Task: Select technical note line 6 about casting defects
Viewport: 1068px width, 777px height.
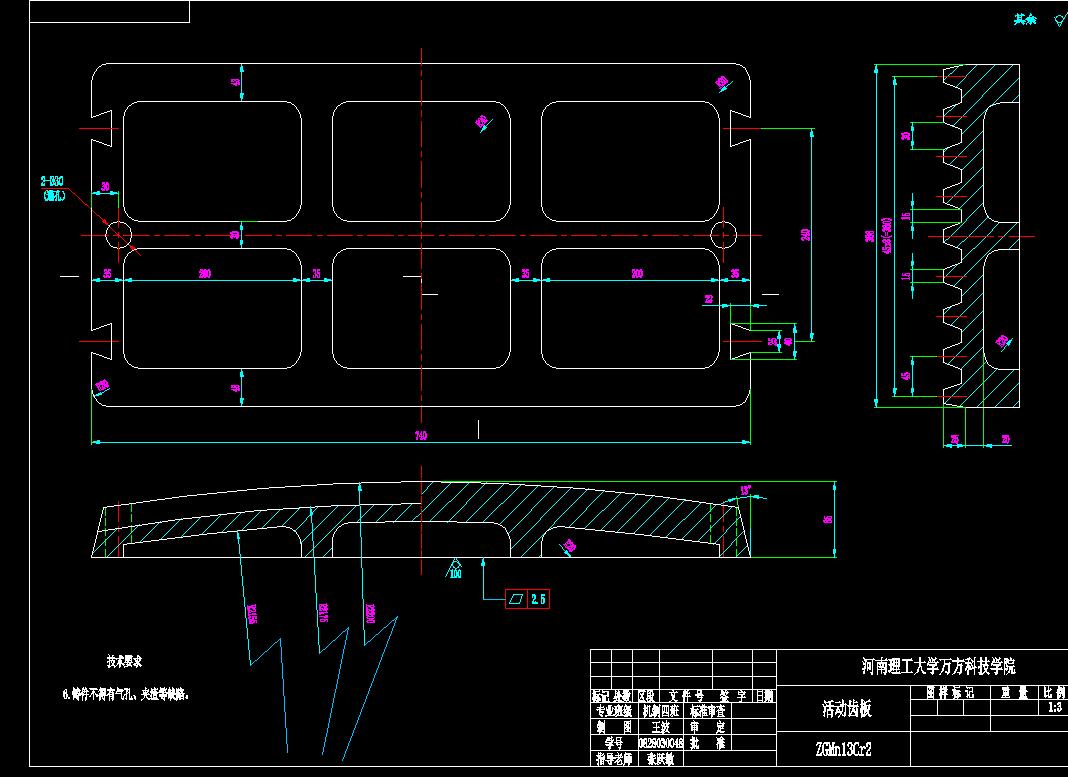Action: (126, 695)
